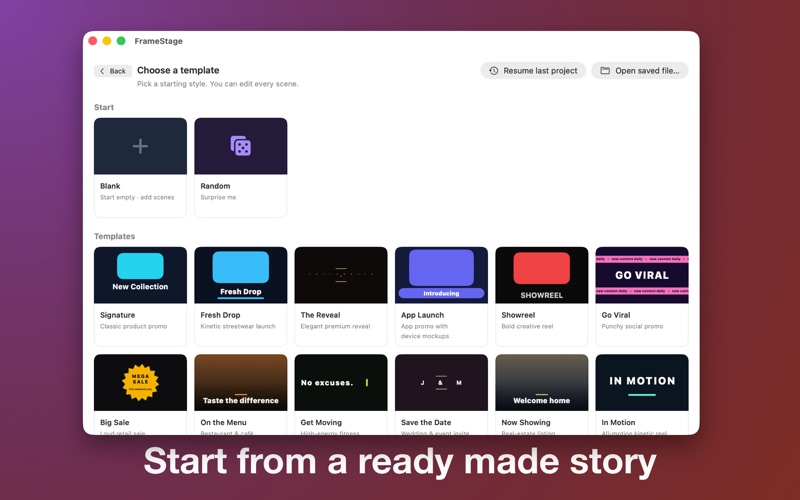
Task: Click 'Start empty · add scenes' description
Action: [137, 197]
